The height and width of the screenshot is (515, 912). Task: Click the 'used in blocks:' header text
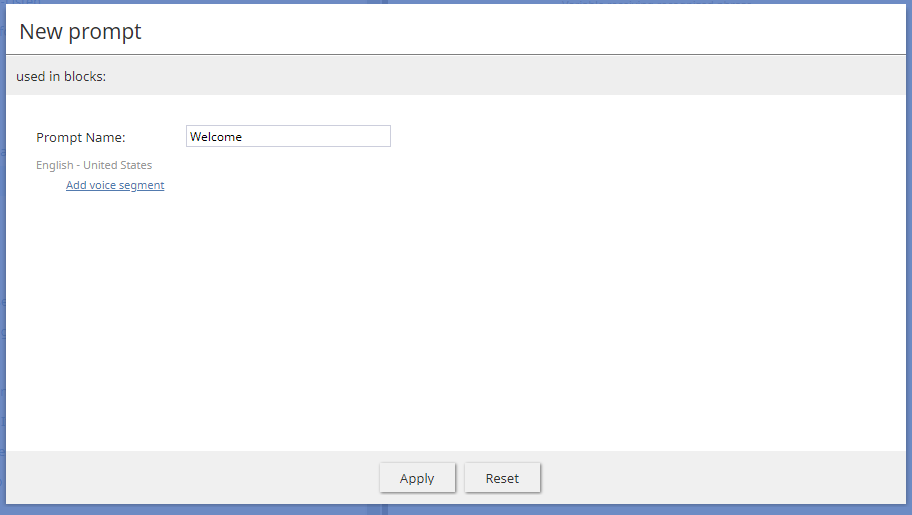tap(61, 76)
